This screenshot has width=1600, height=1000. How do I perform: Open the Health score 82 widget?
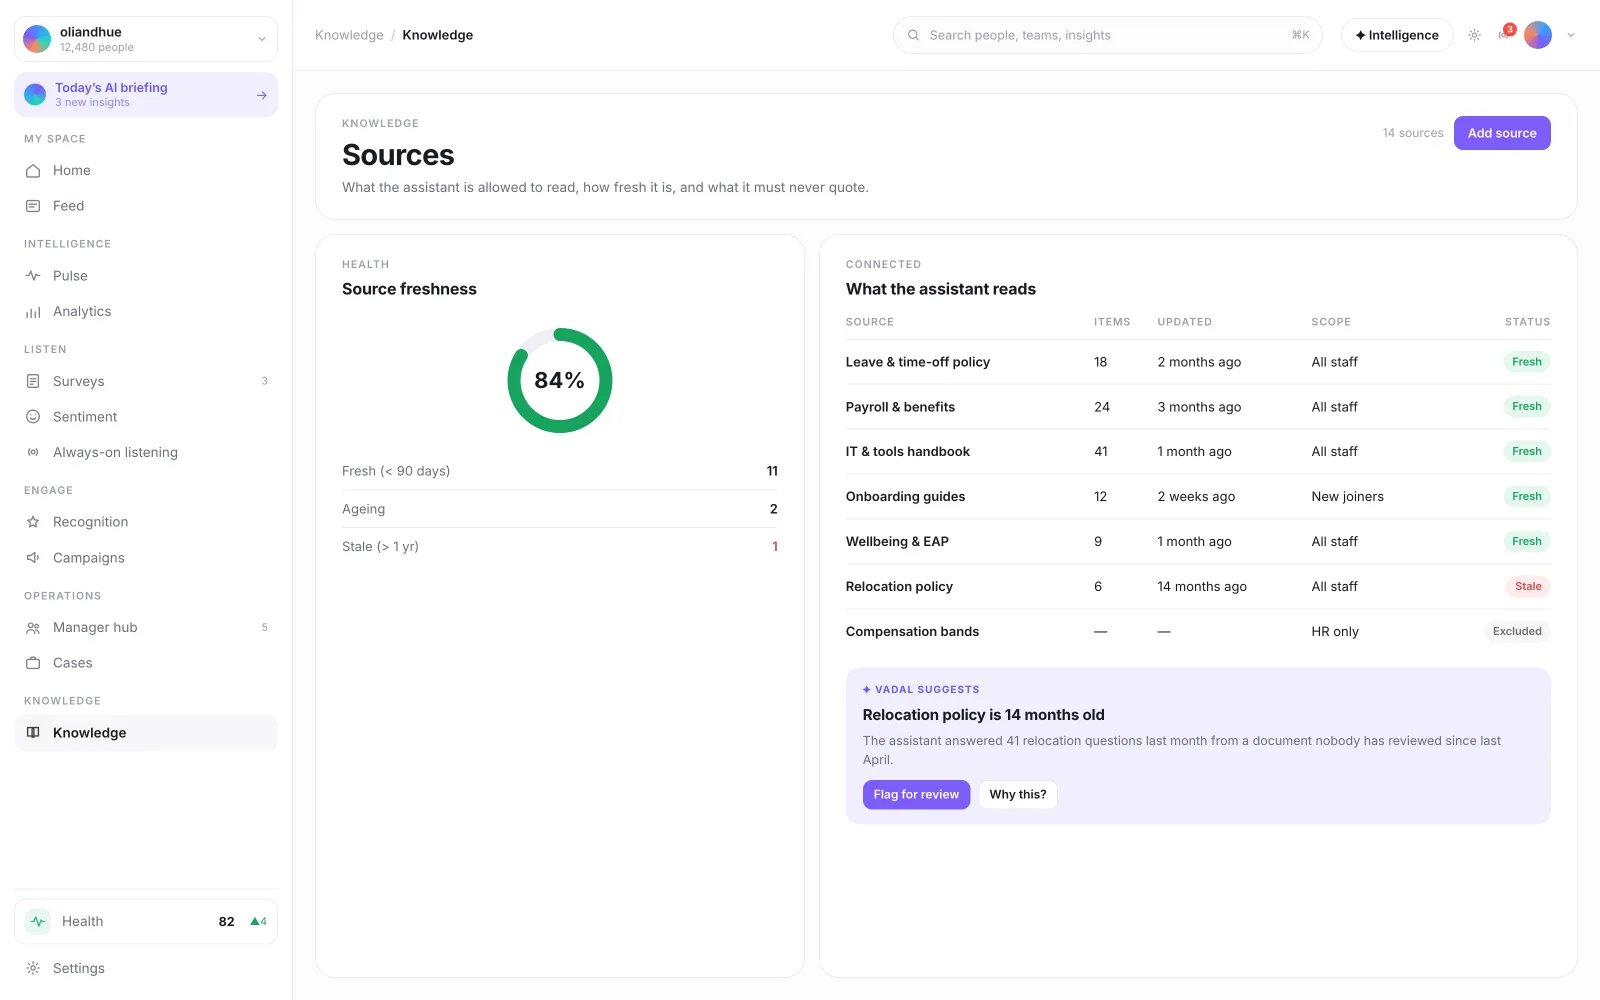(146, 922)
